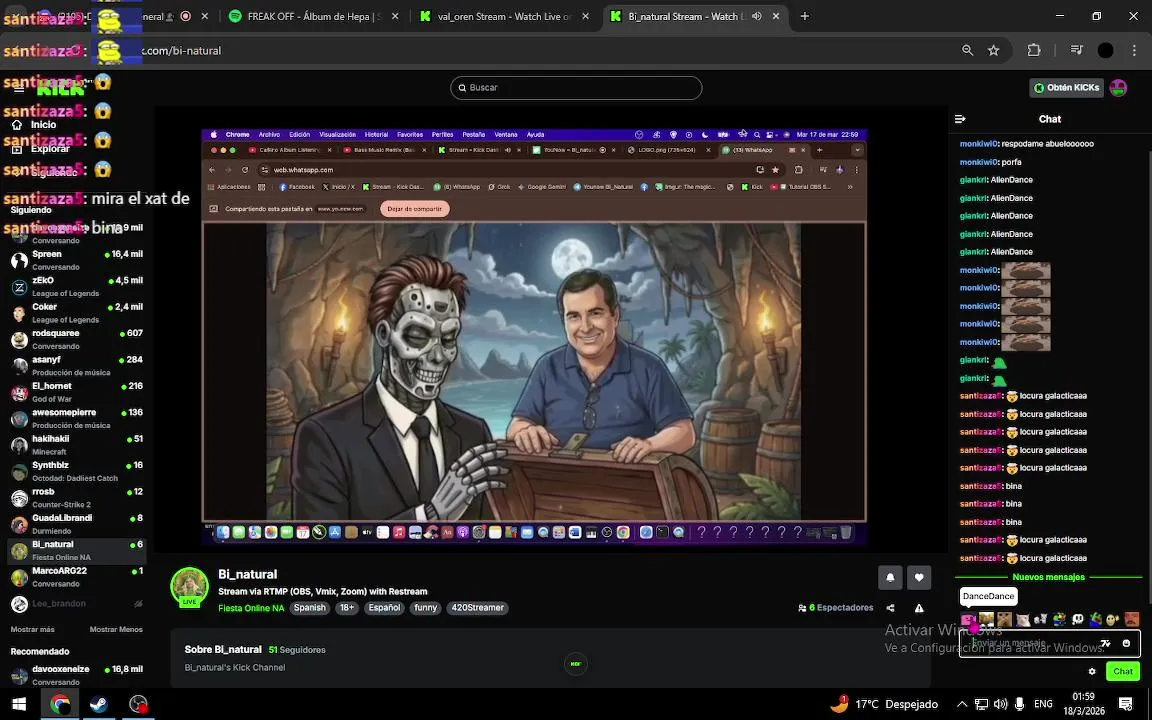Open rrosb Counter-Strike 2 channel
This screenshot has width=1152, height=720.
pos(77,498)
